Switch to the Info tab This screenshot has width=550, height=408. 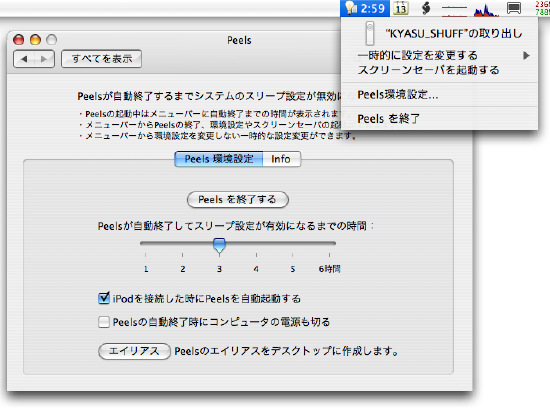tap(281, 159)
